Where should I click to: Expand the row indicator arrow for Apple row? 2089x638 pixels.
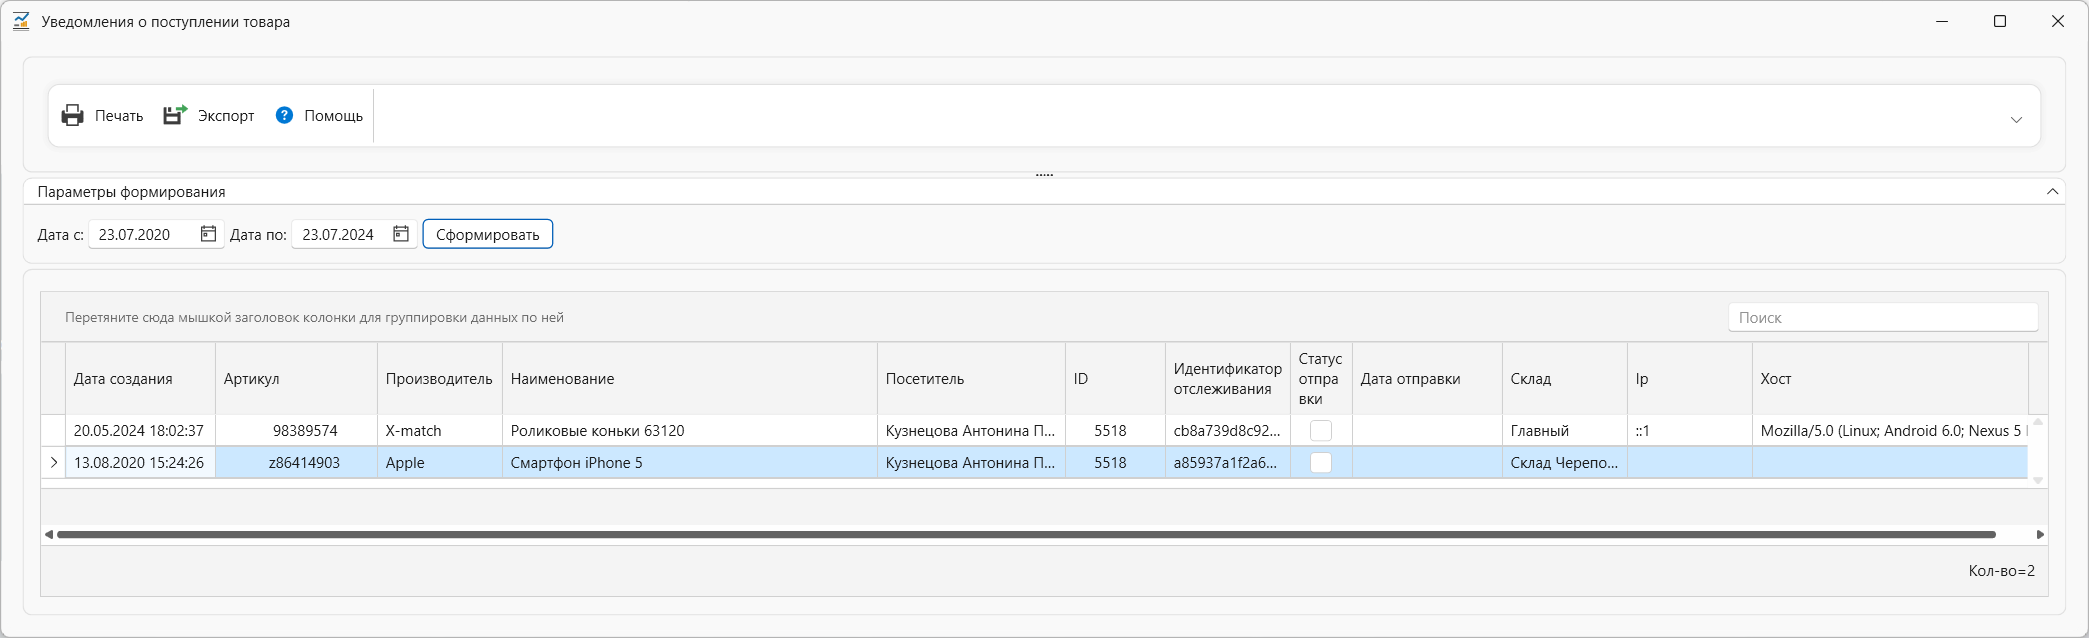53,462
